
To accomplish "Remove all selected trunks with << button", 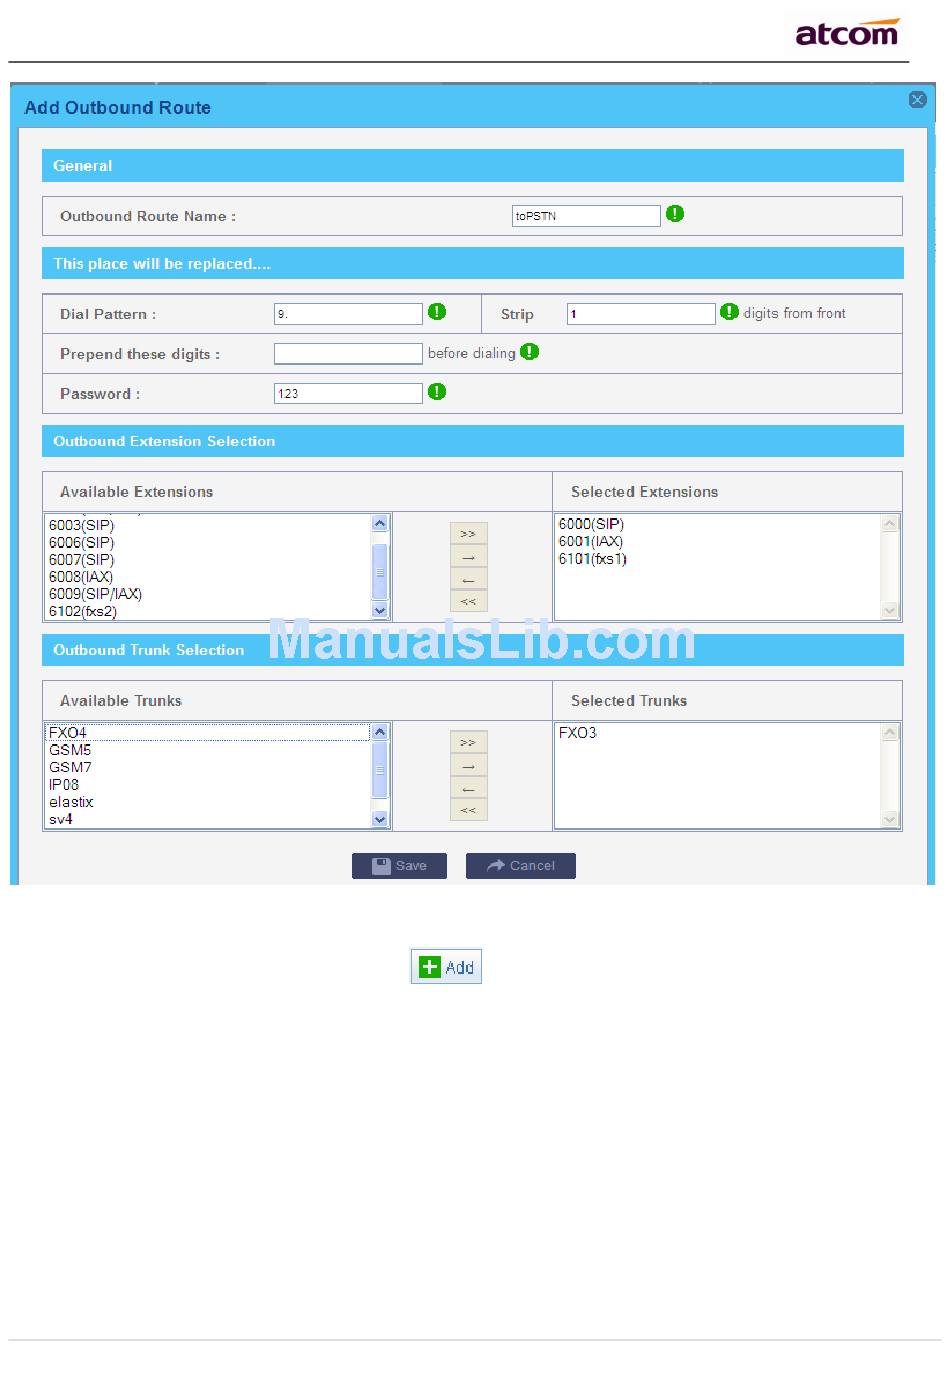I will (468, 810).
